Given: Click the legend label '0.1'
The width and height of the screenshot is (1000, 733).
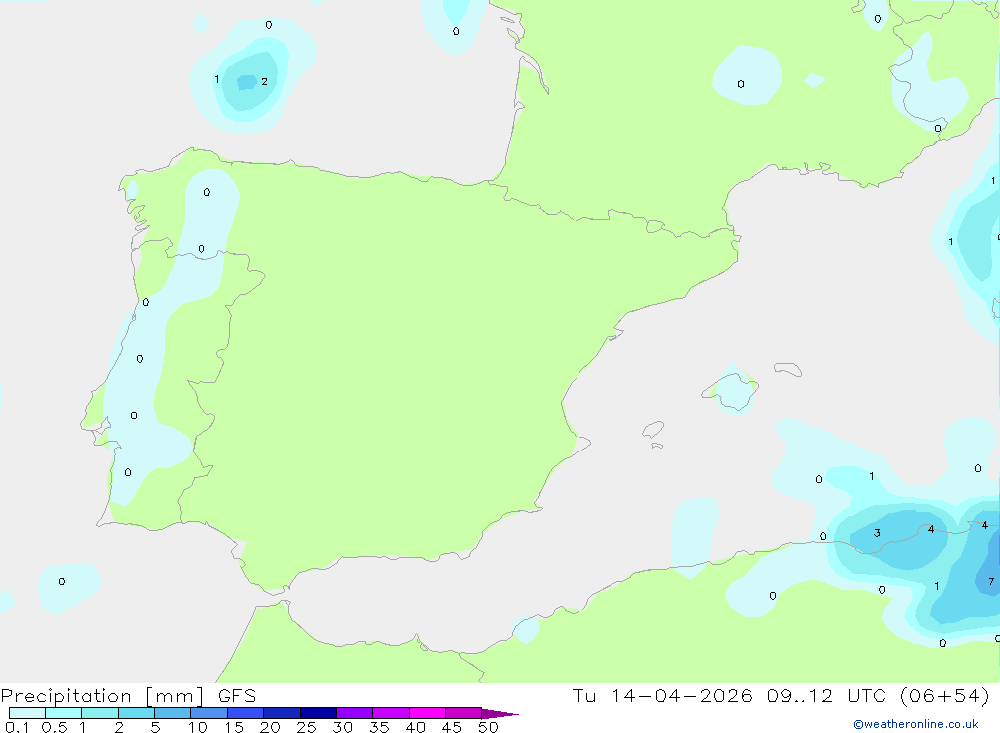Looking at the screenshot, I should coord(17,727).
